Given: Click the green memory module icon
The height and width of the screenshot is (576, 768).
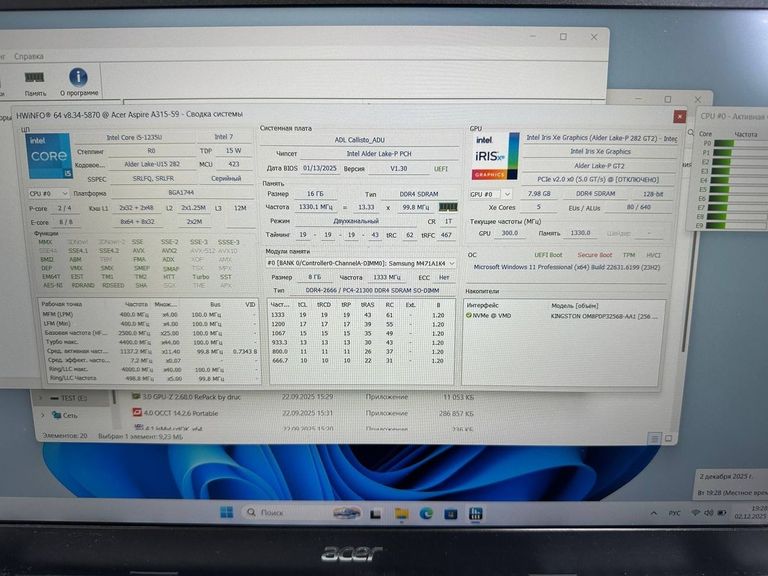Looking at the screenshot, I should pos(434,207).
